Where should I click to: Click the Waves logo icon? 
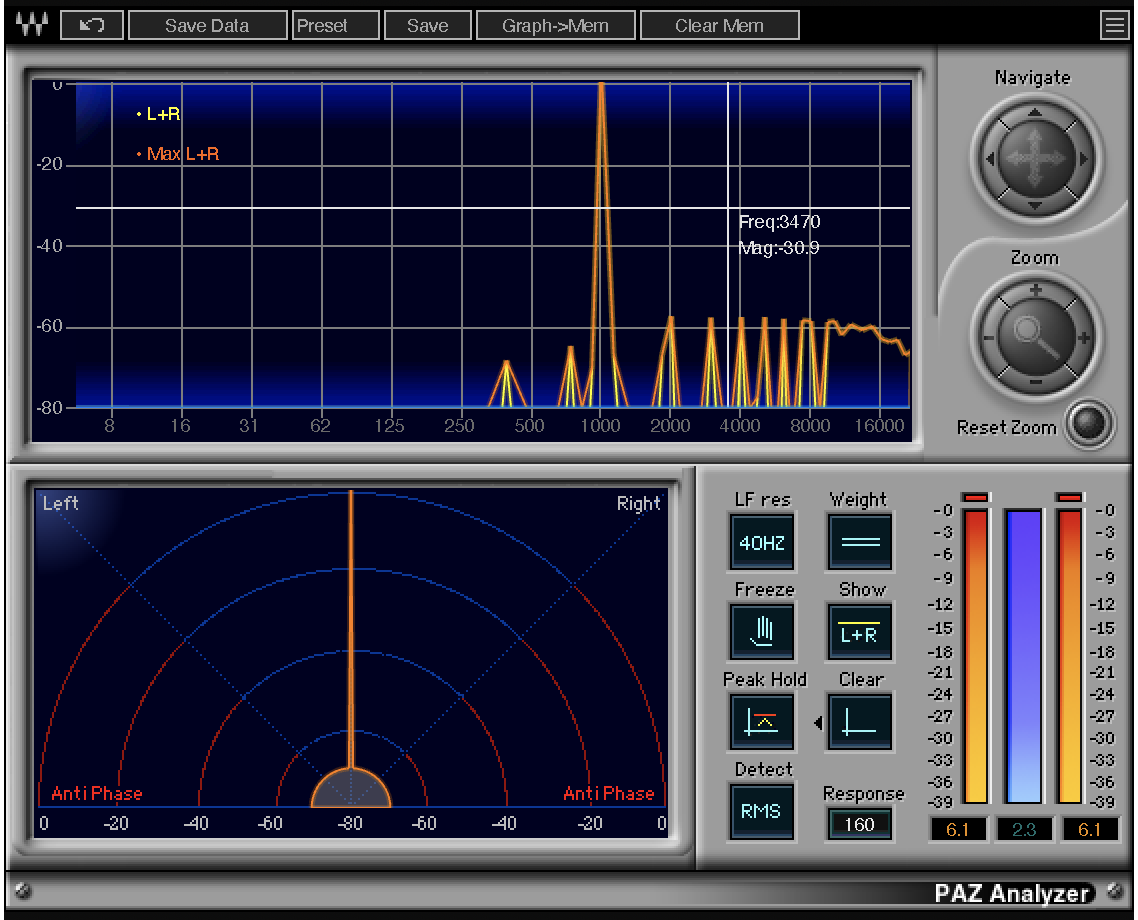32,25
